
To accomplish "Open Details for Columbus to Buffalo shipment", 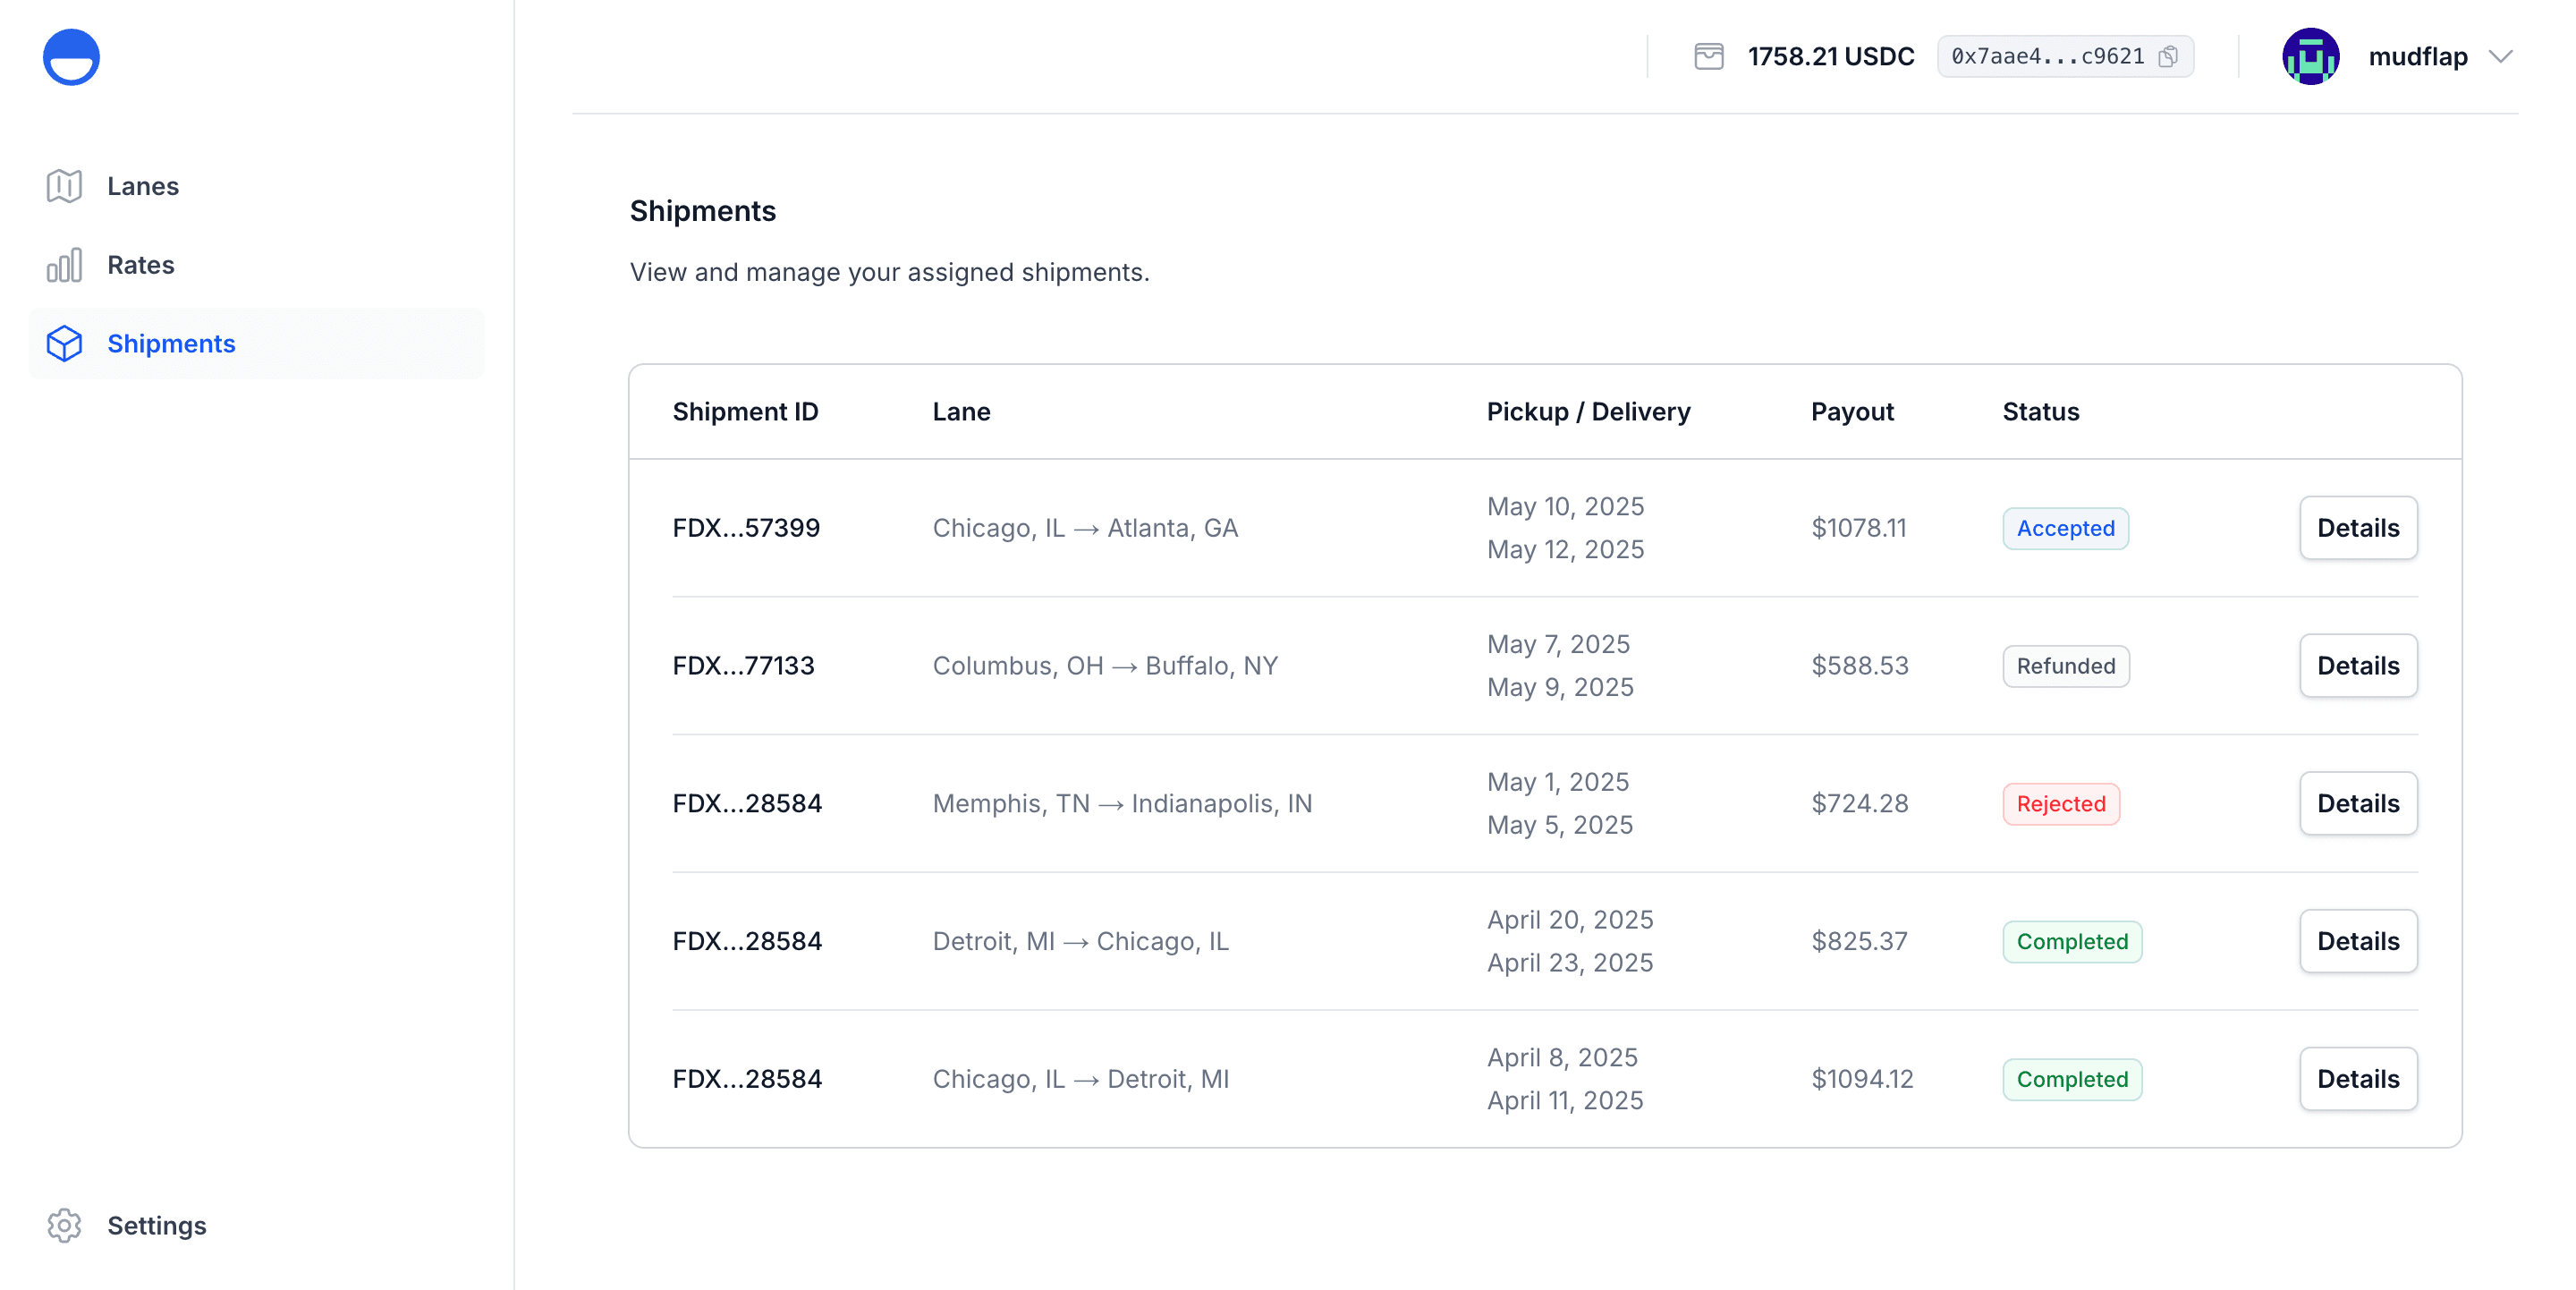I will [x=2357, y=666].
